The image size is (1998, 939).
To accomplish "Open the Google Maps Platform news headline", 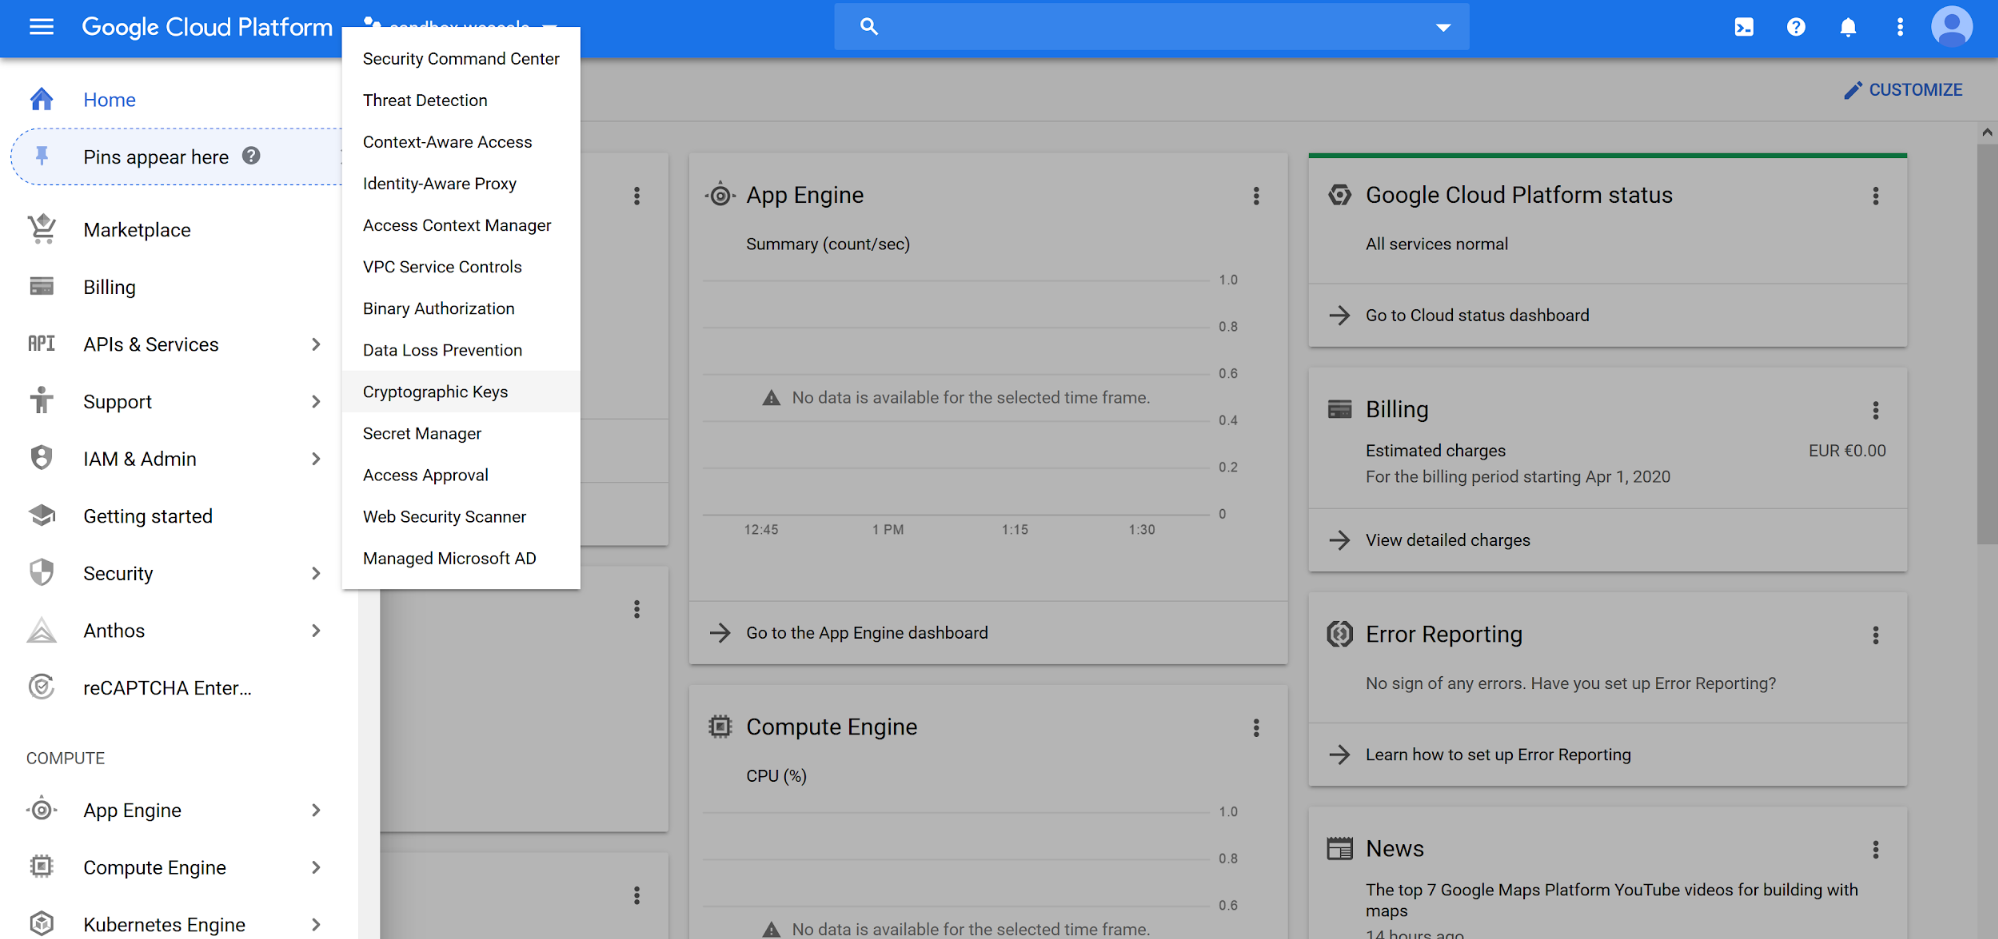I will coord(1612,900).
